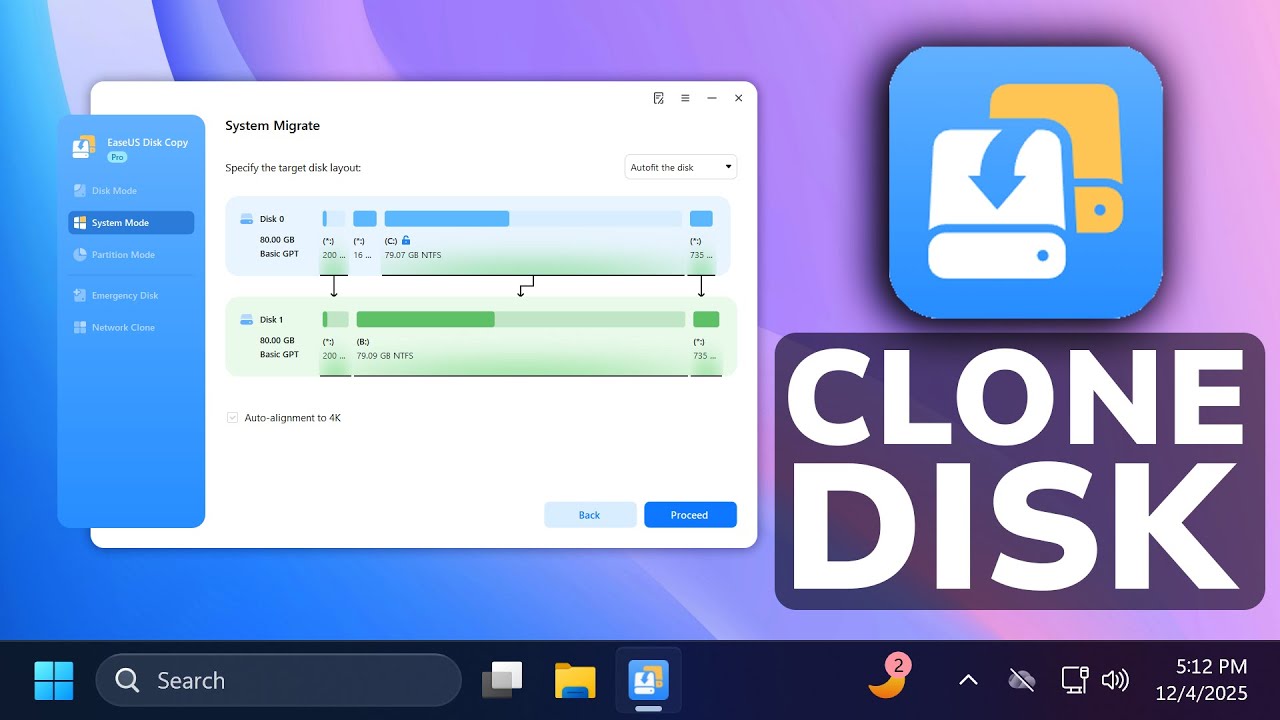Click '80.00 GB' under Disk 0

coord(277,240)
